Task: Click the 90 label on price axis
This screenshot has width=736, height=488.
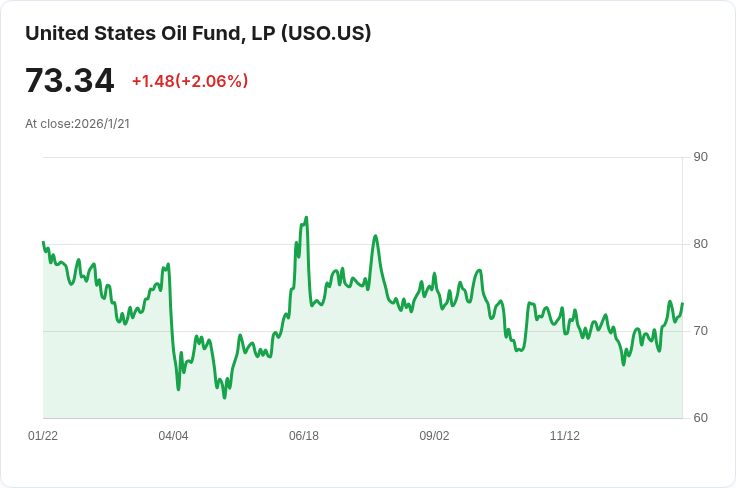Action: (700, 157)
